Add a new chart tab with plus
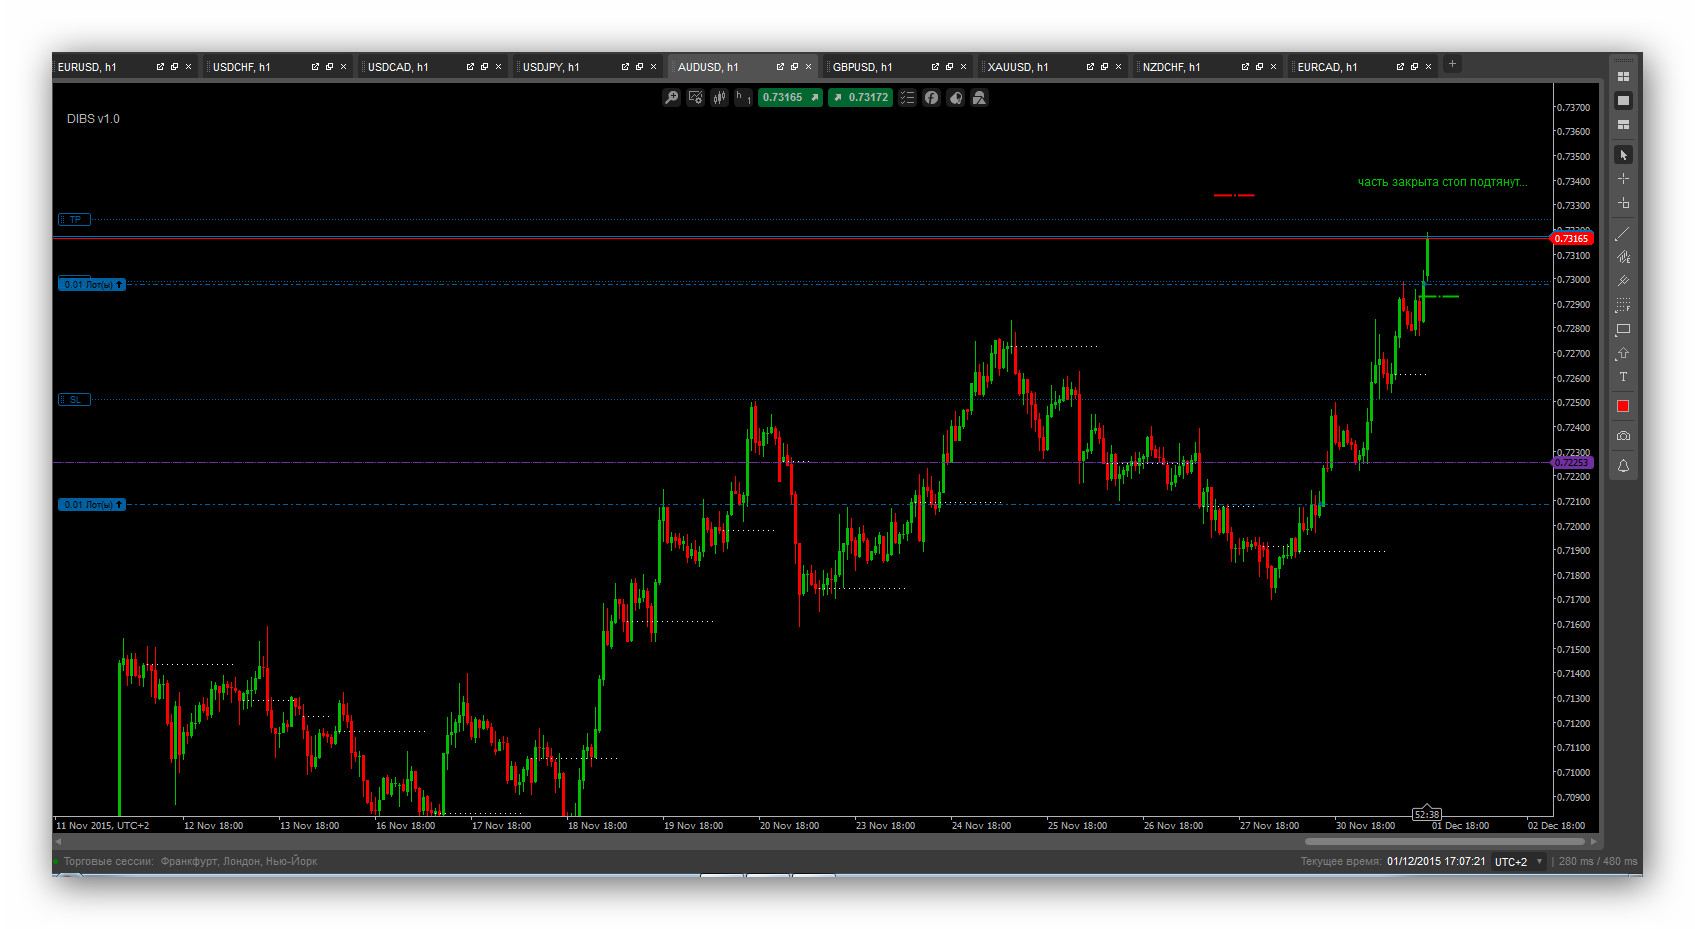1695x929 pixels. [x=1452, y=64]
